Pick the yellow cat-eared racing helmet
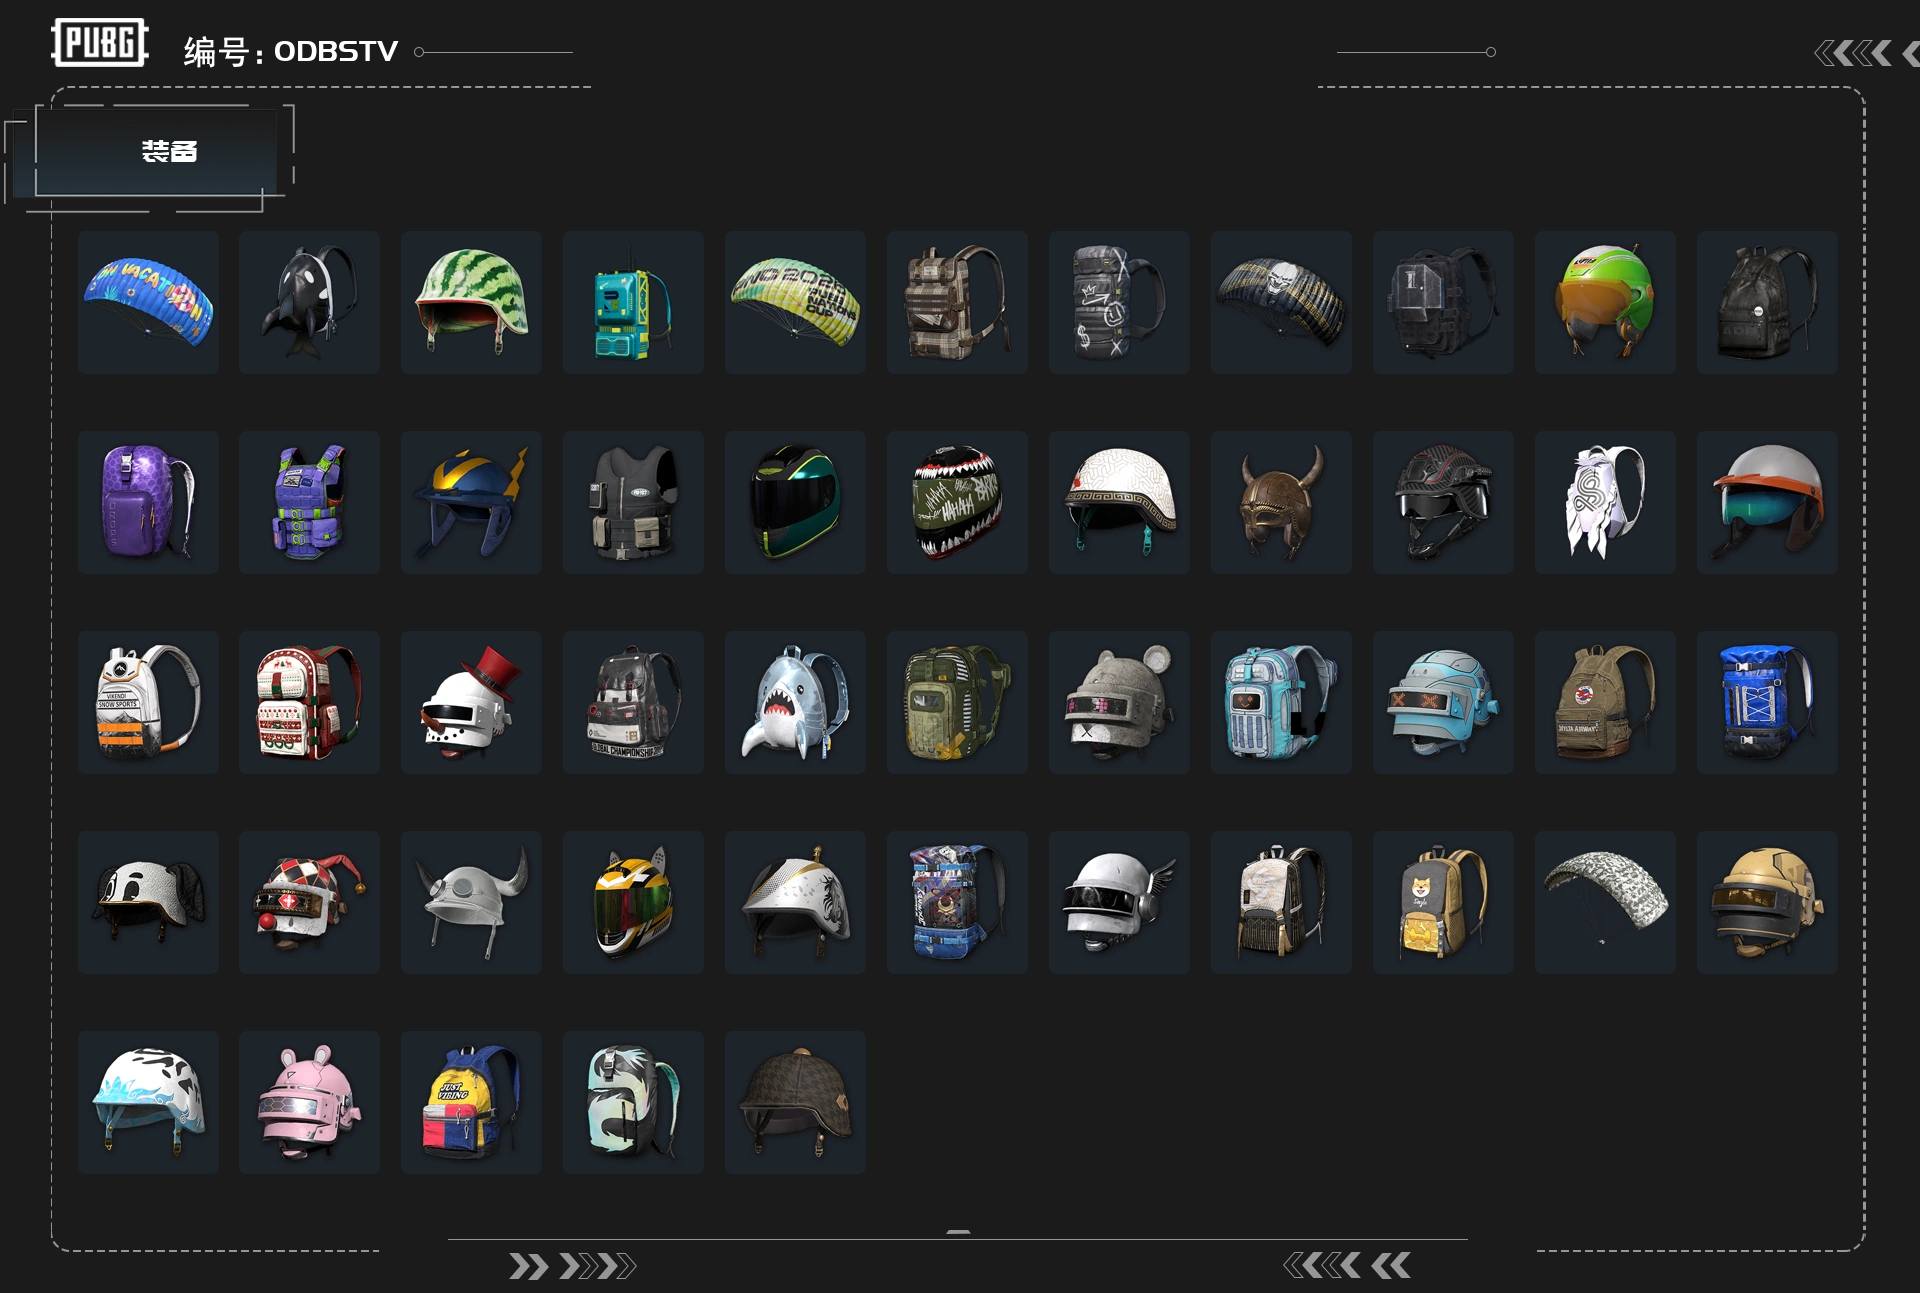 coord(634,902)
